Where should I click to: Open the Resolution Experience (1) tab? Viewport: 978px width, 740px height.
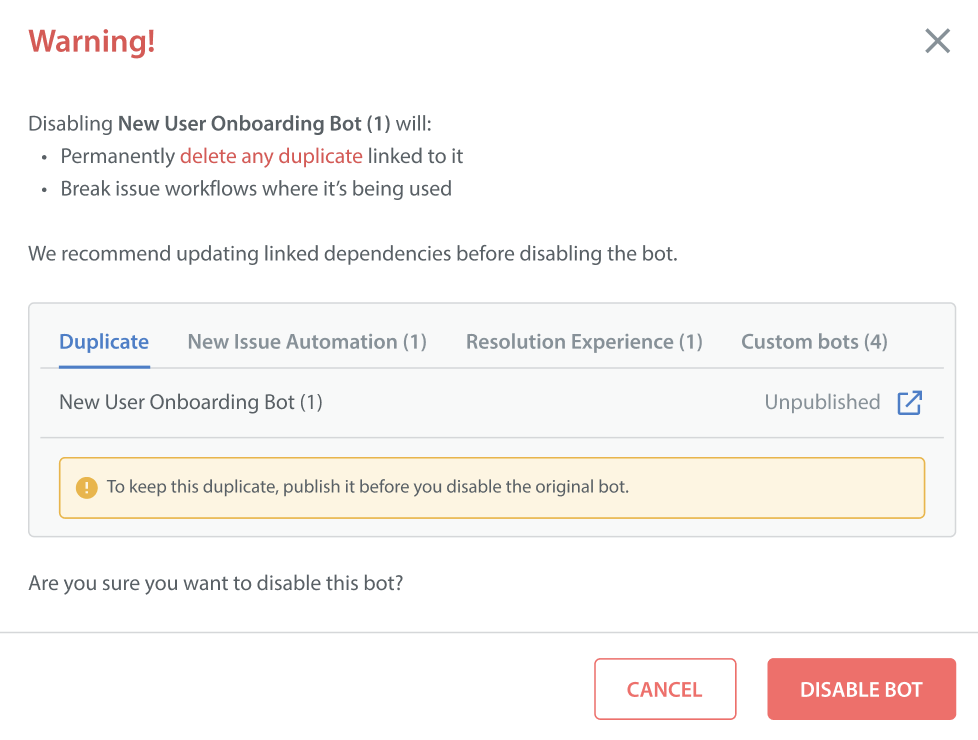584,342
